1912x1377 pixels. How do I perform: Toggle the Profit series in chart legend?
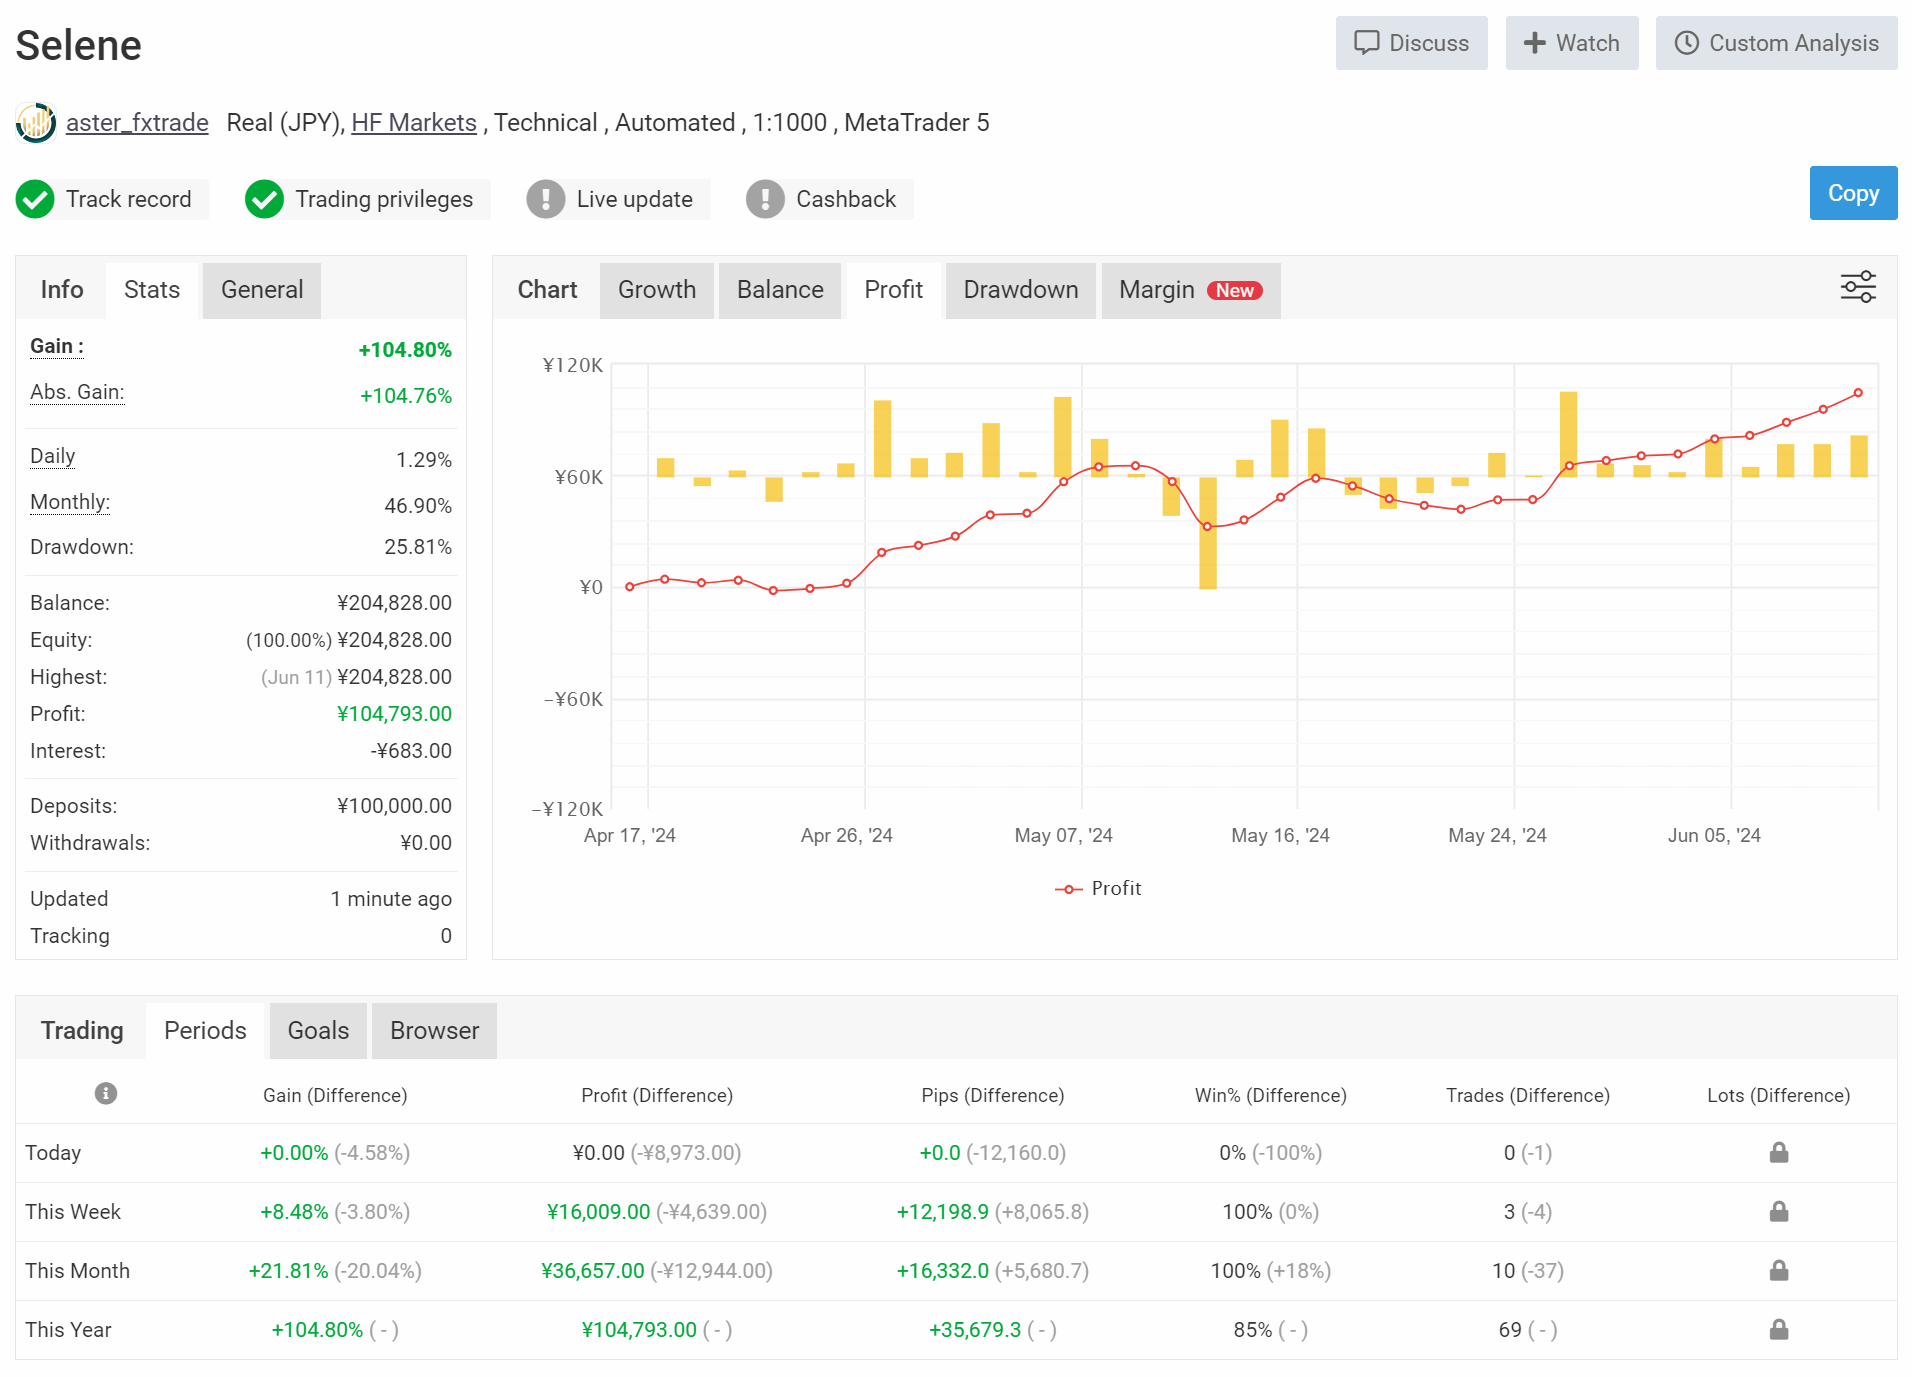pyautogui.click(x=1098, y=888)
